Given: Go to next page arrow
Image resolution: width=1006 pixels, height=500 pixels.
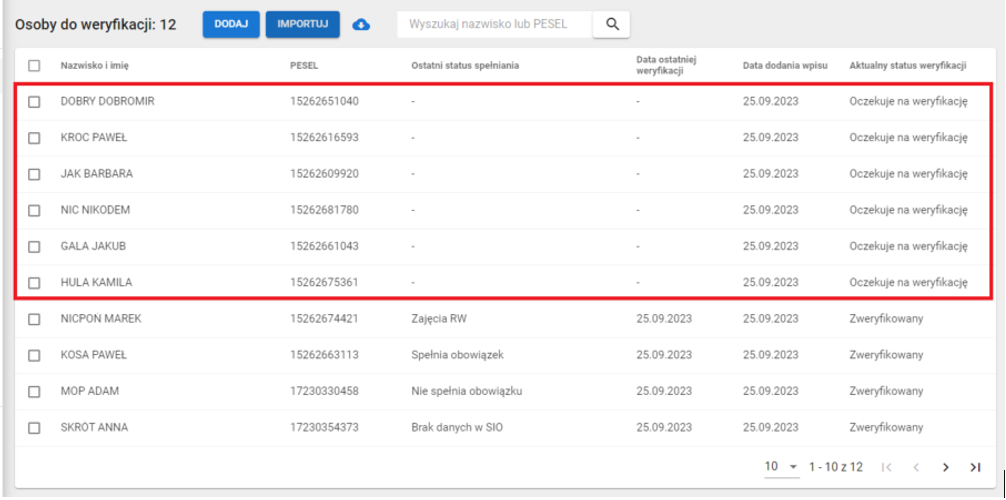Looking at the screenshot, I should point(945,467).
